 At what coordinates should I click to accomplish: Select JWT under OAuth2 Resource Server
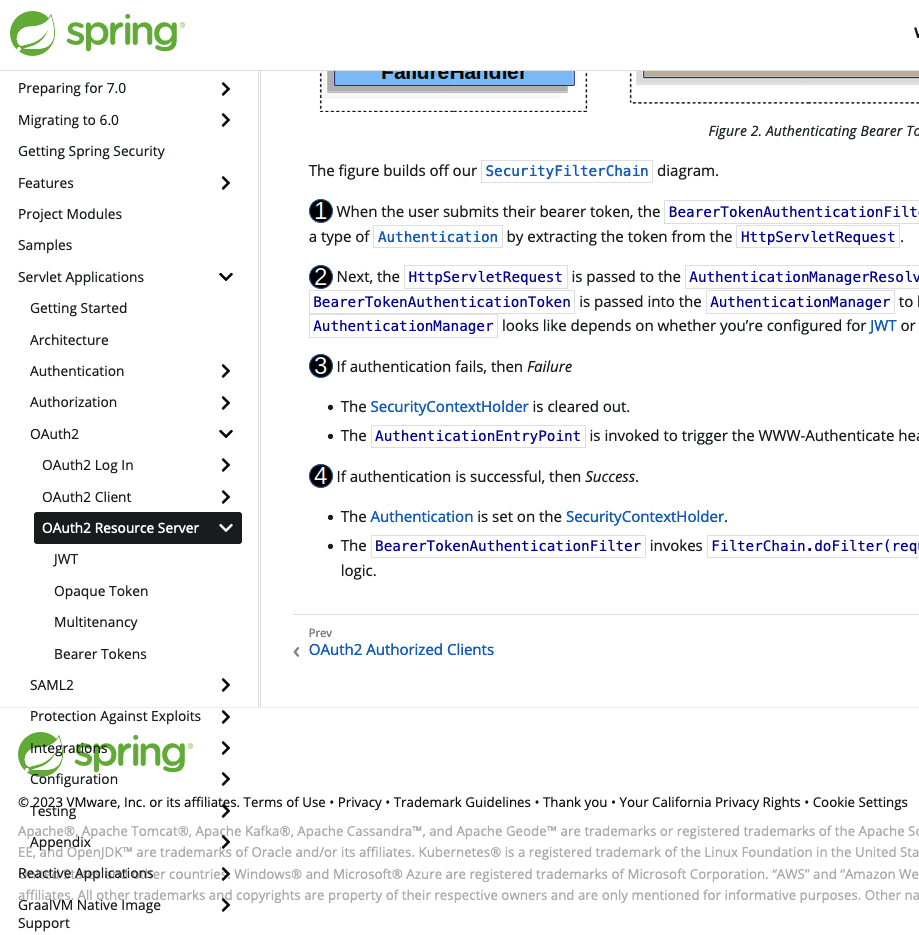click(65, 559)
